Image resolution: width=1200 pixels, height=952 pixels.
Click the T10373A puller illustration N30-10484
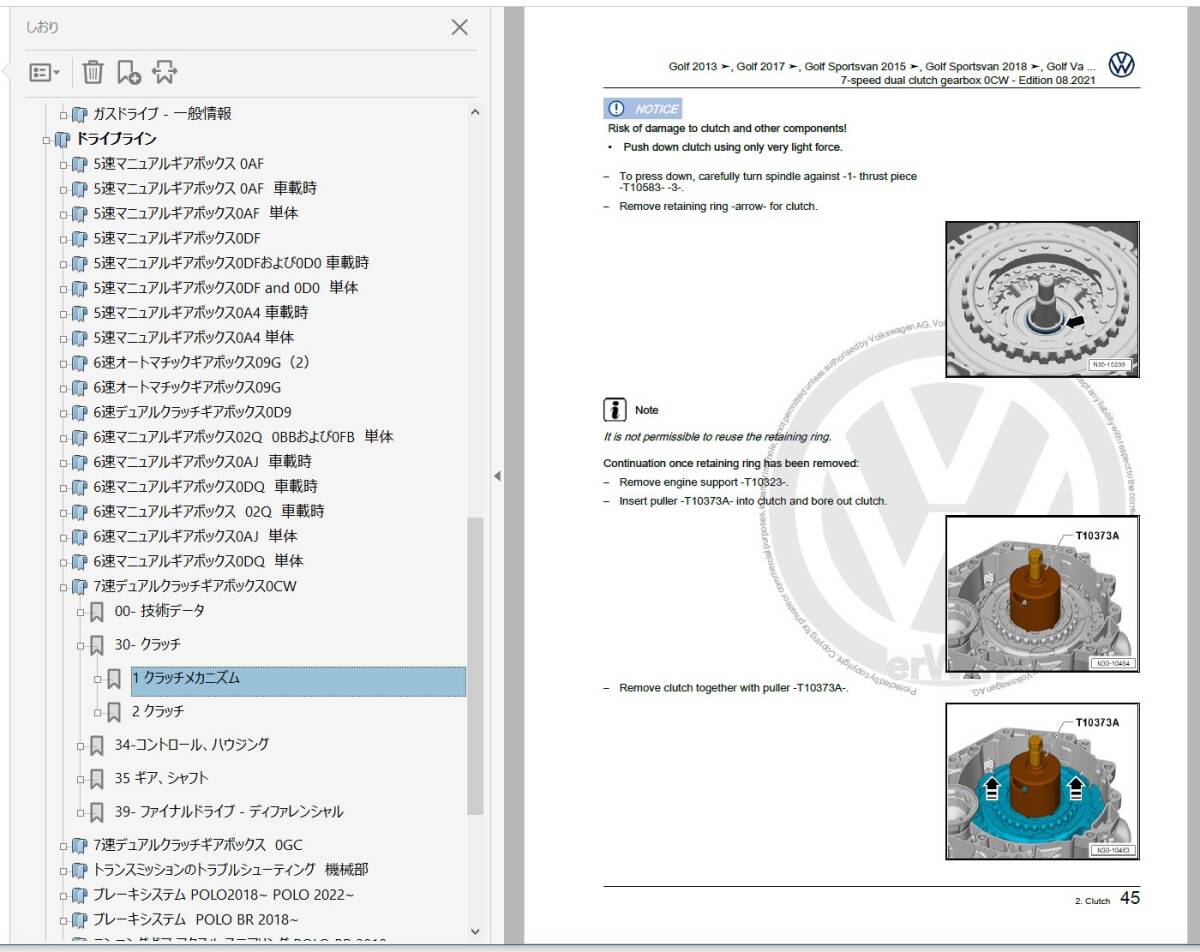pos(1042,596)
